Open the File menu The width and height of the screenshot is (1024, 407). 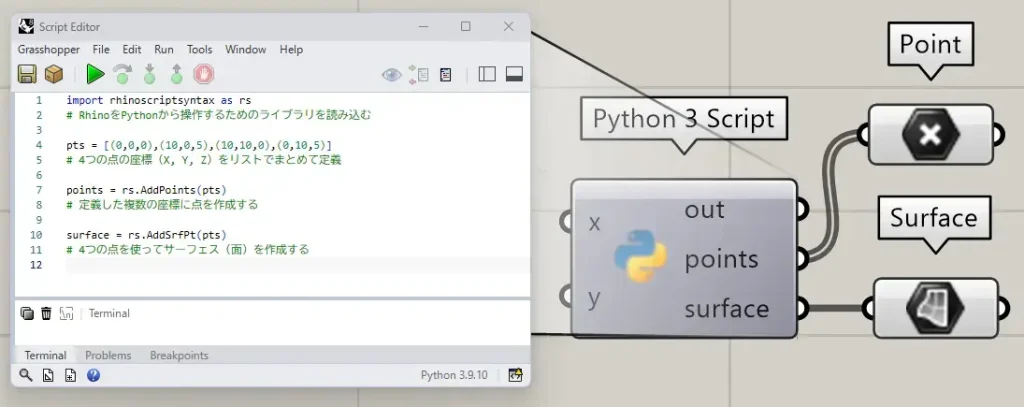tap(101, 49)
